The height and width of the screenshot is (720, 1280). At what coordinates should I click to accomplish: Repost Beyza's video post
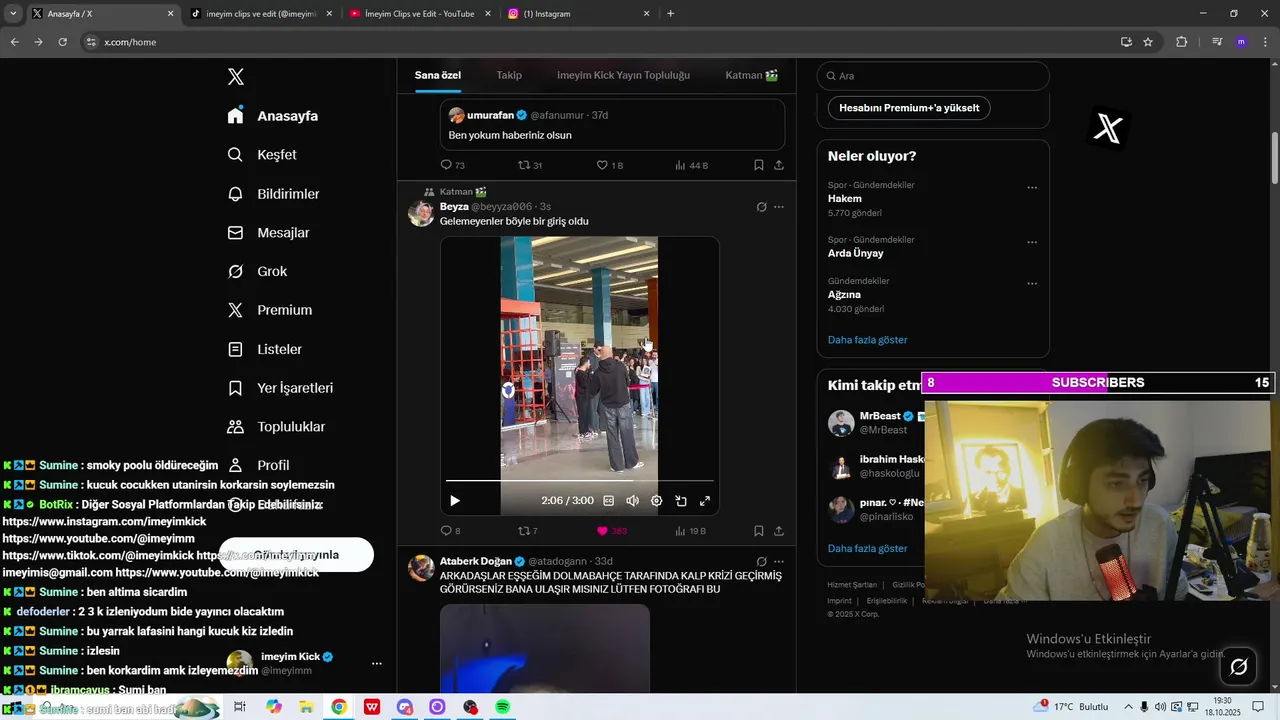[x=523, y=531]
